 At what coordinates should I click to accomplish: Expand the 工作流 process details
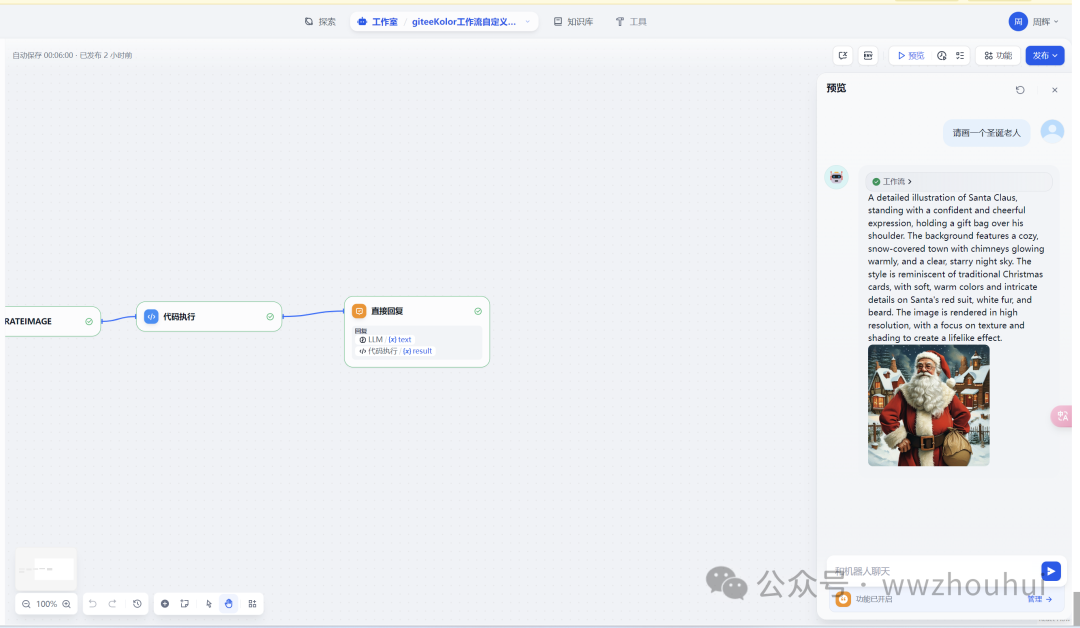[x=892, y=182]
